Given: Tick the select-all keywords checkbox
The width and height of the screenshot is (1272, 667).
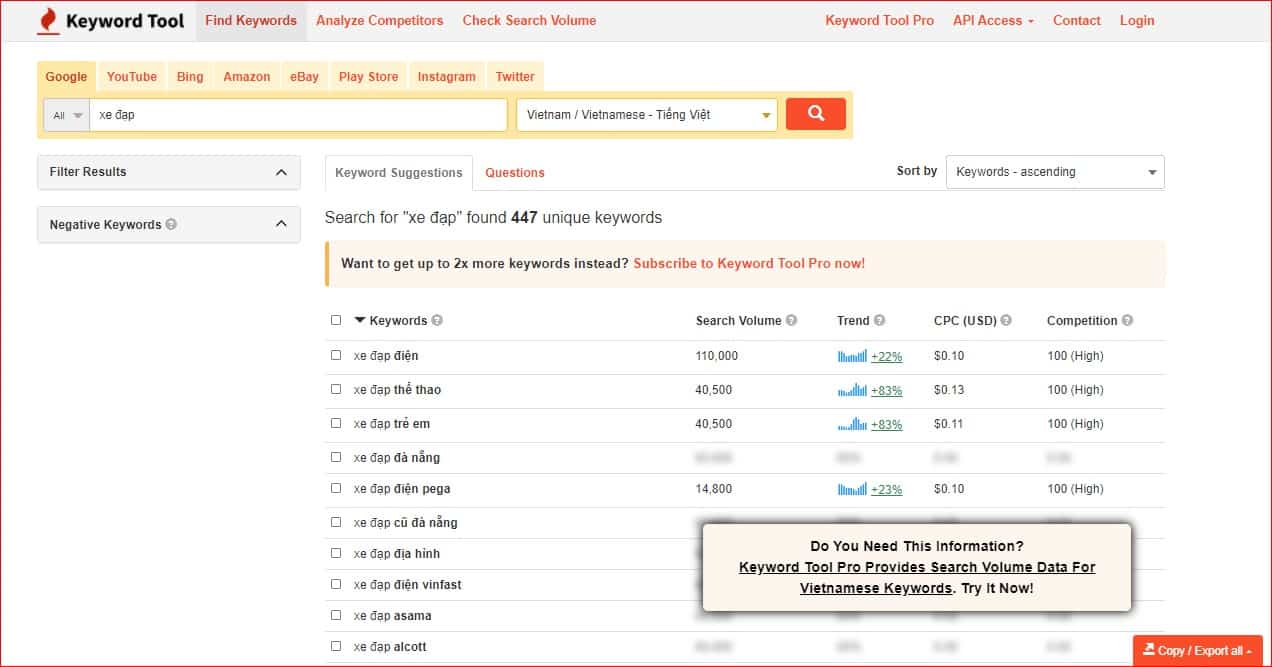Looking at the screenshot, I should tap(336, 320).
